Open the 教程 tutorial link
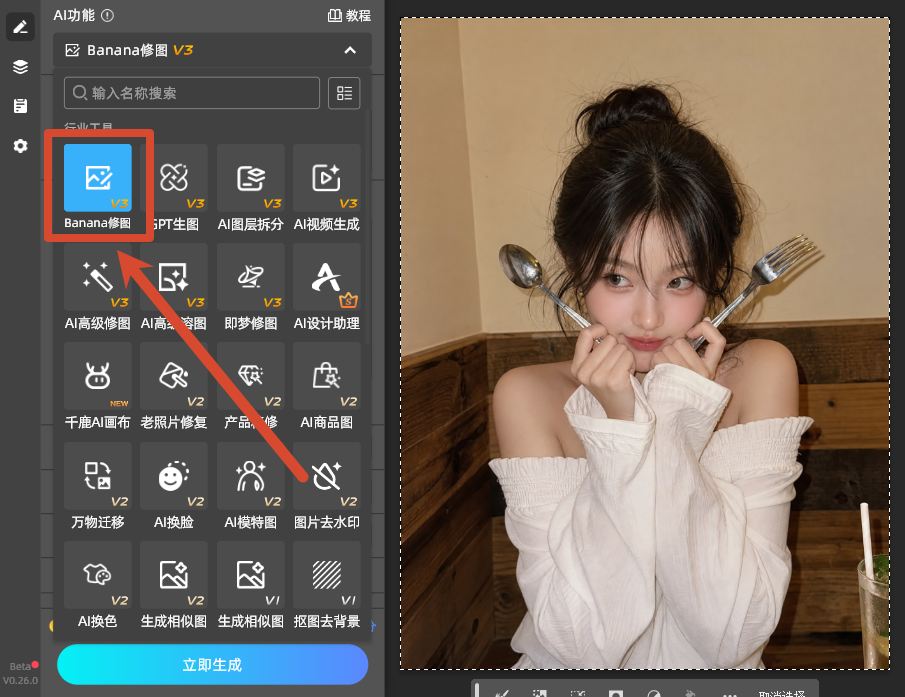Viewport: 905px width, 697px height. tap(349, 16)
